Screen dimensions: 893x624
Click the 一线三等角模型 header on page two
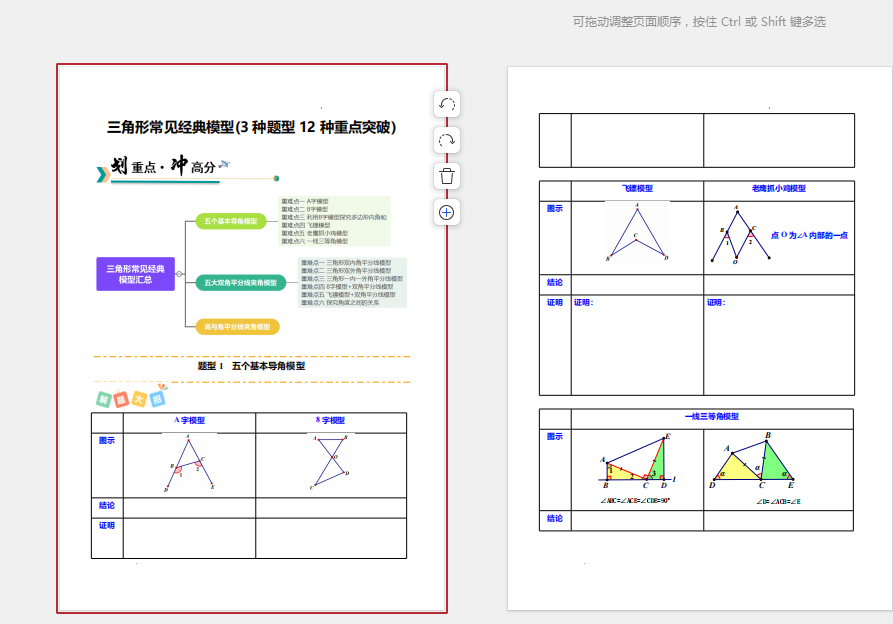tap(712, 417)
